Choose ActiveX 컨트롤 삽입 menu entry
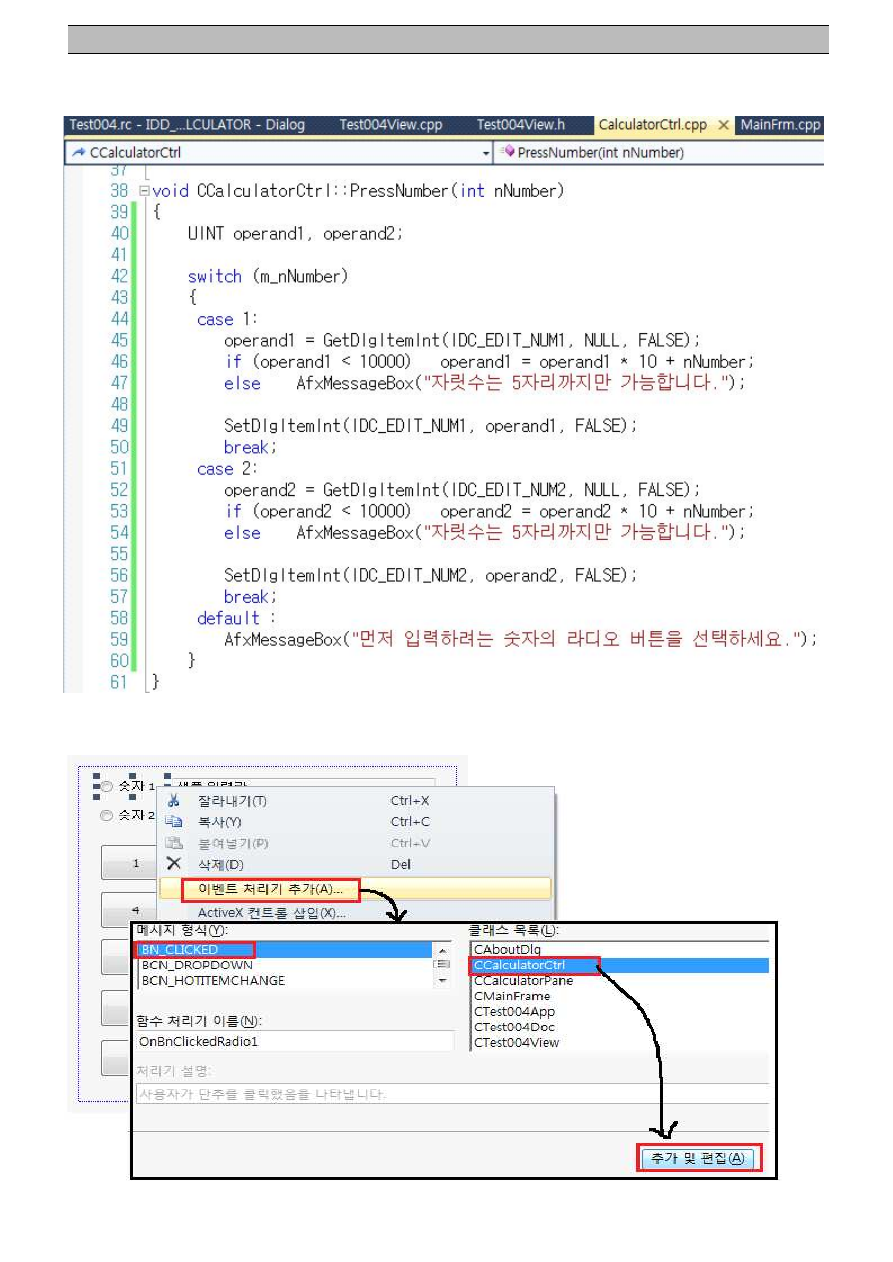The width and height of the screenshot is (893, 1262). 271,912
